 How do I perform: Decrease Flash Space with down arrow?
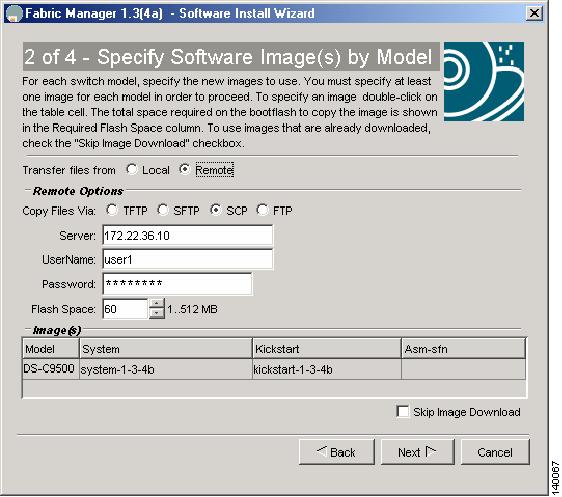coord(156,314)
